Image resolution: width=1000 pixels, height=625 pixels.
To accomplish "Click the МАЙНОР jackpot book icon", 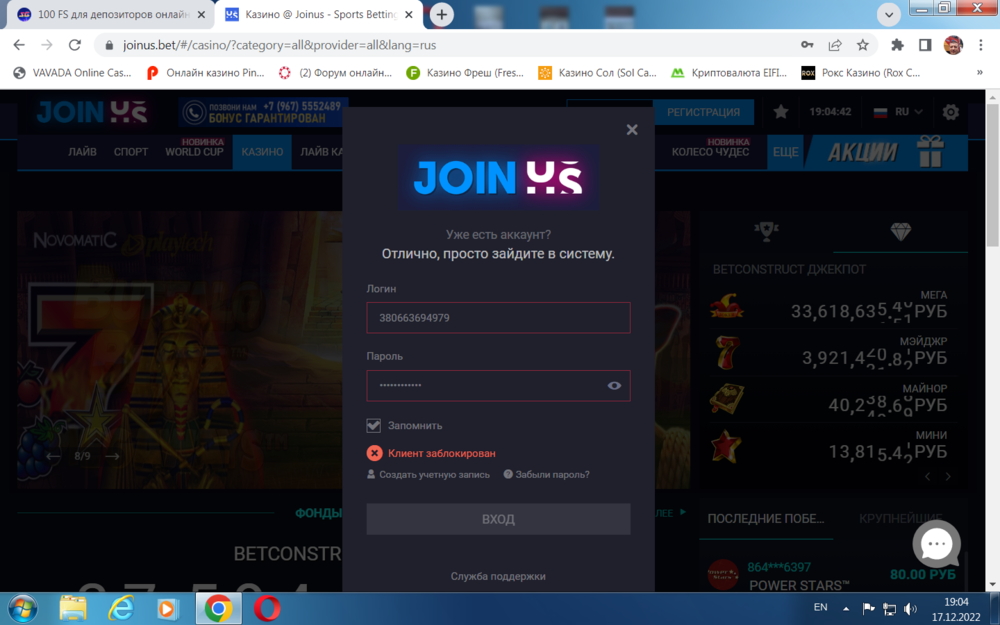I will pos(726,399).
